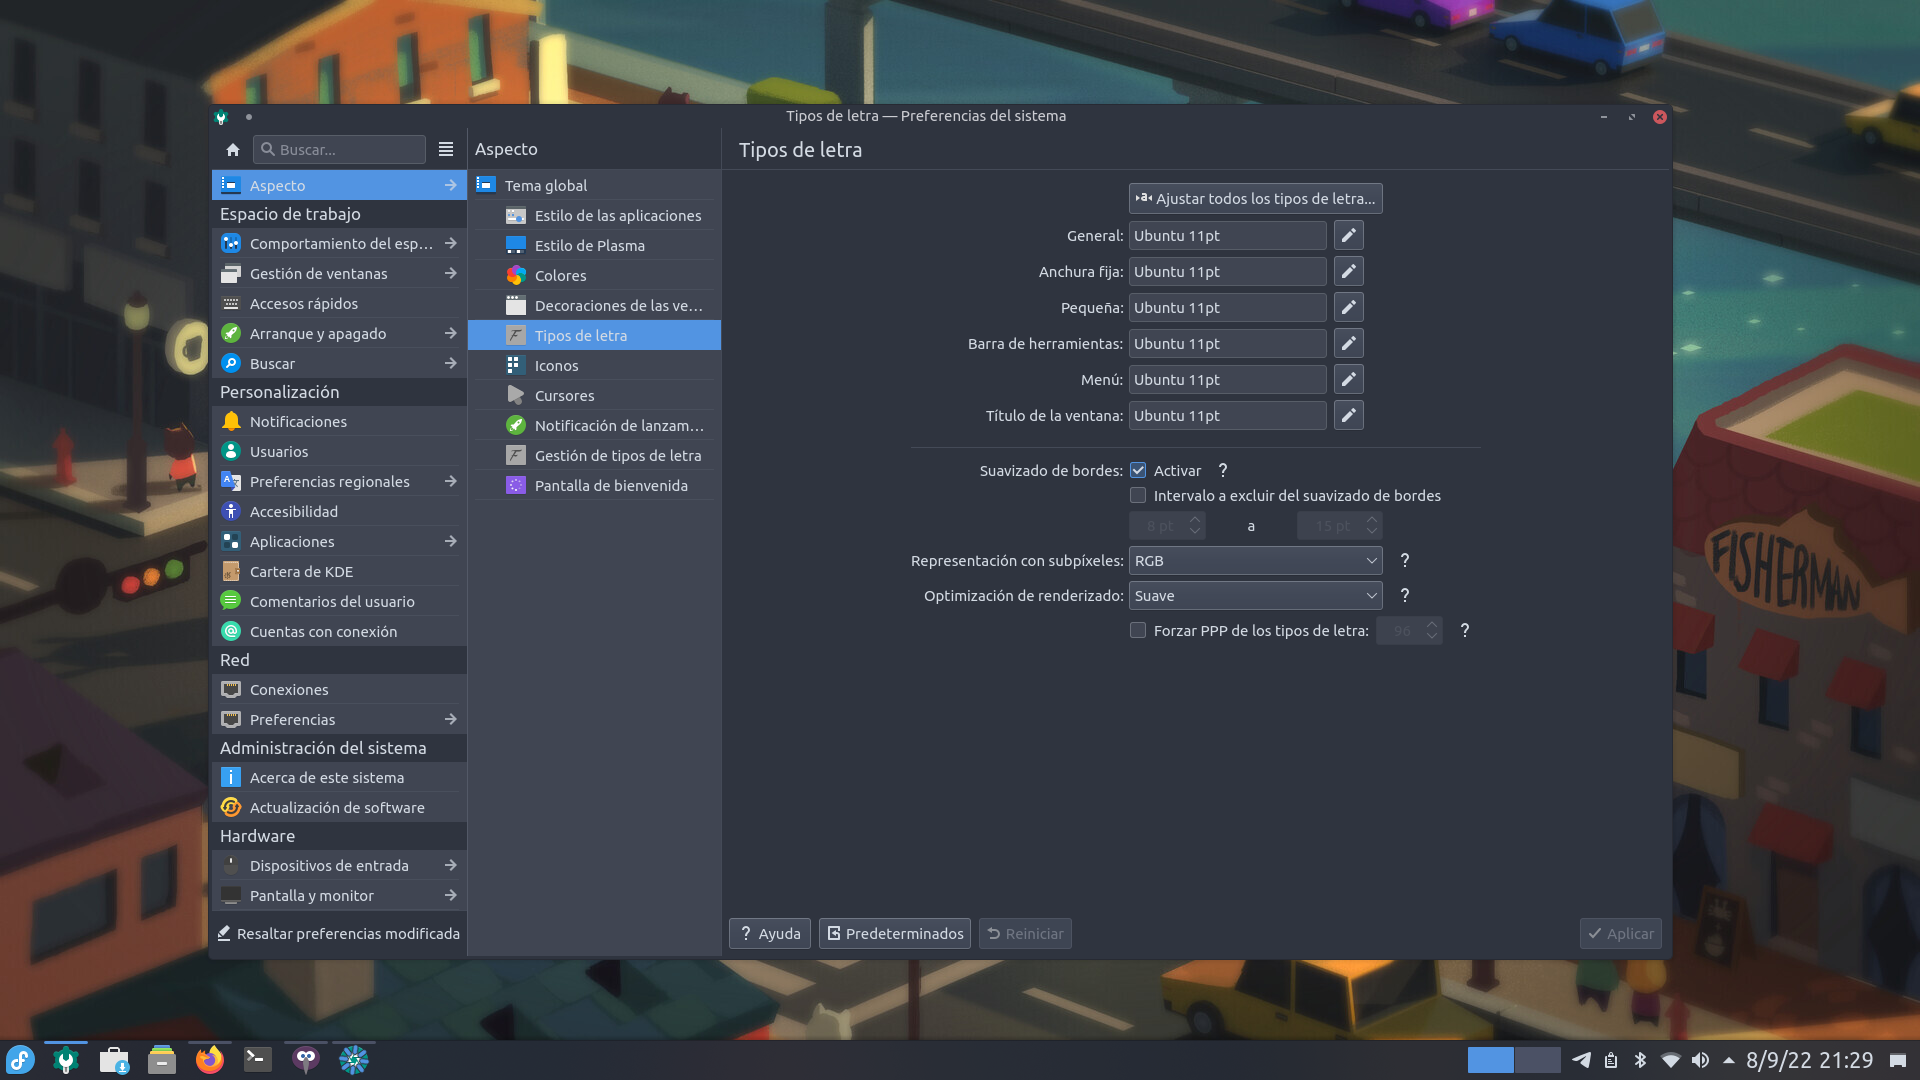Click edit pencil for Título de la ventana

[1348, 416]
